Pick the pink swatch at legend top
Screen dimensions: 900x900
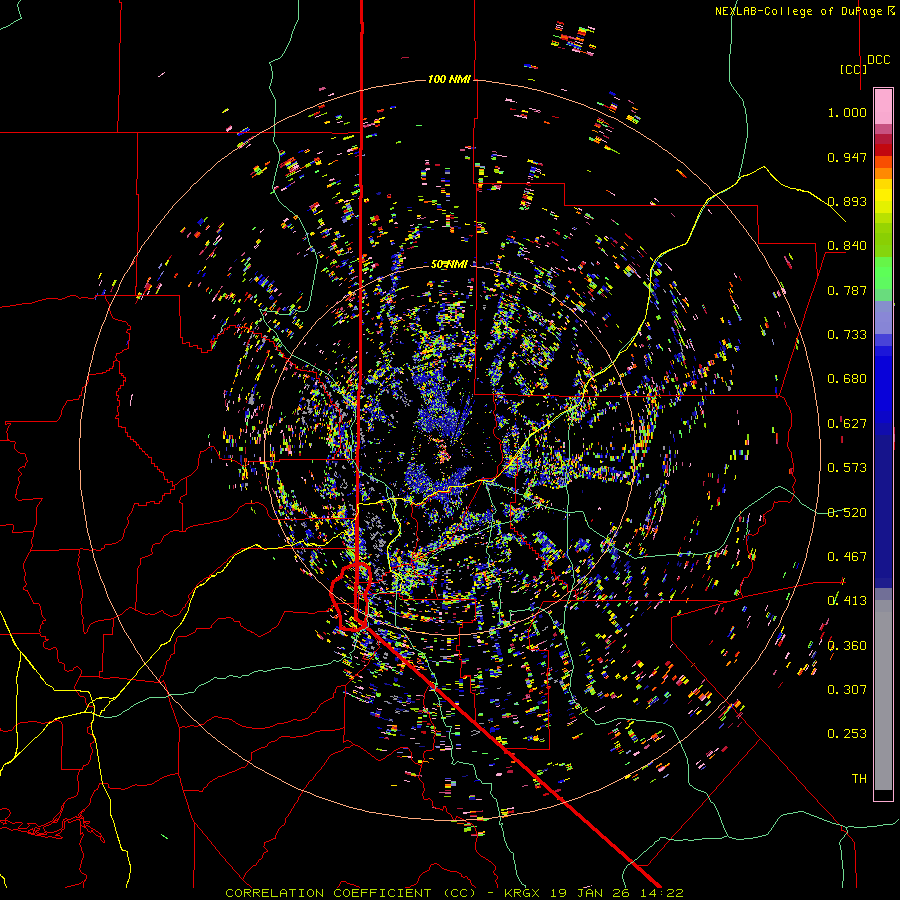pyautogui.click(x=883, y=107)
